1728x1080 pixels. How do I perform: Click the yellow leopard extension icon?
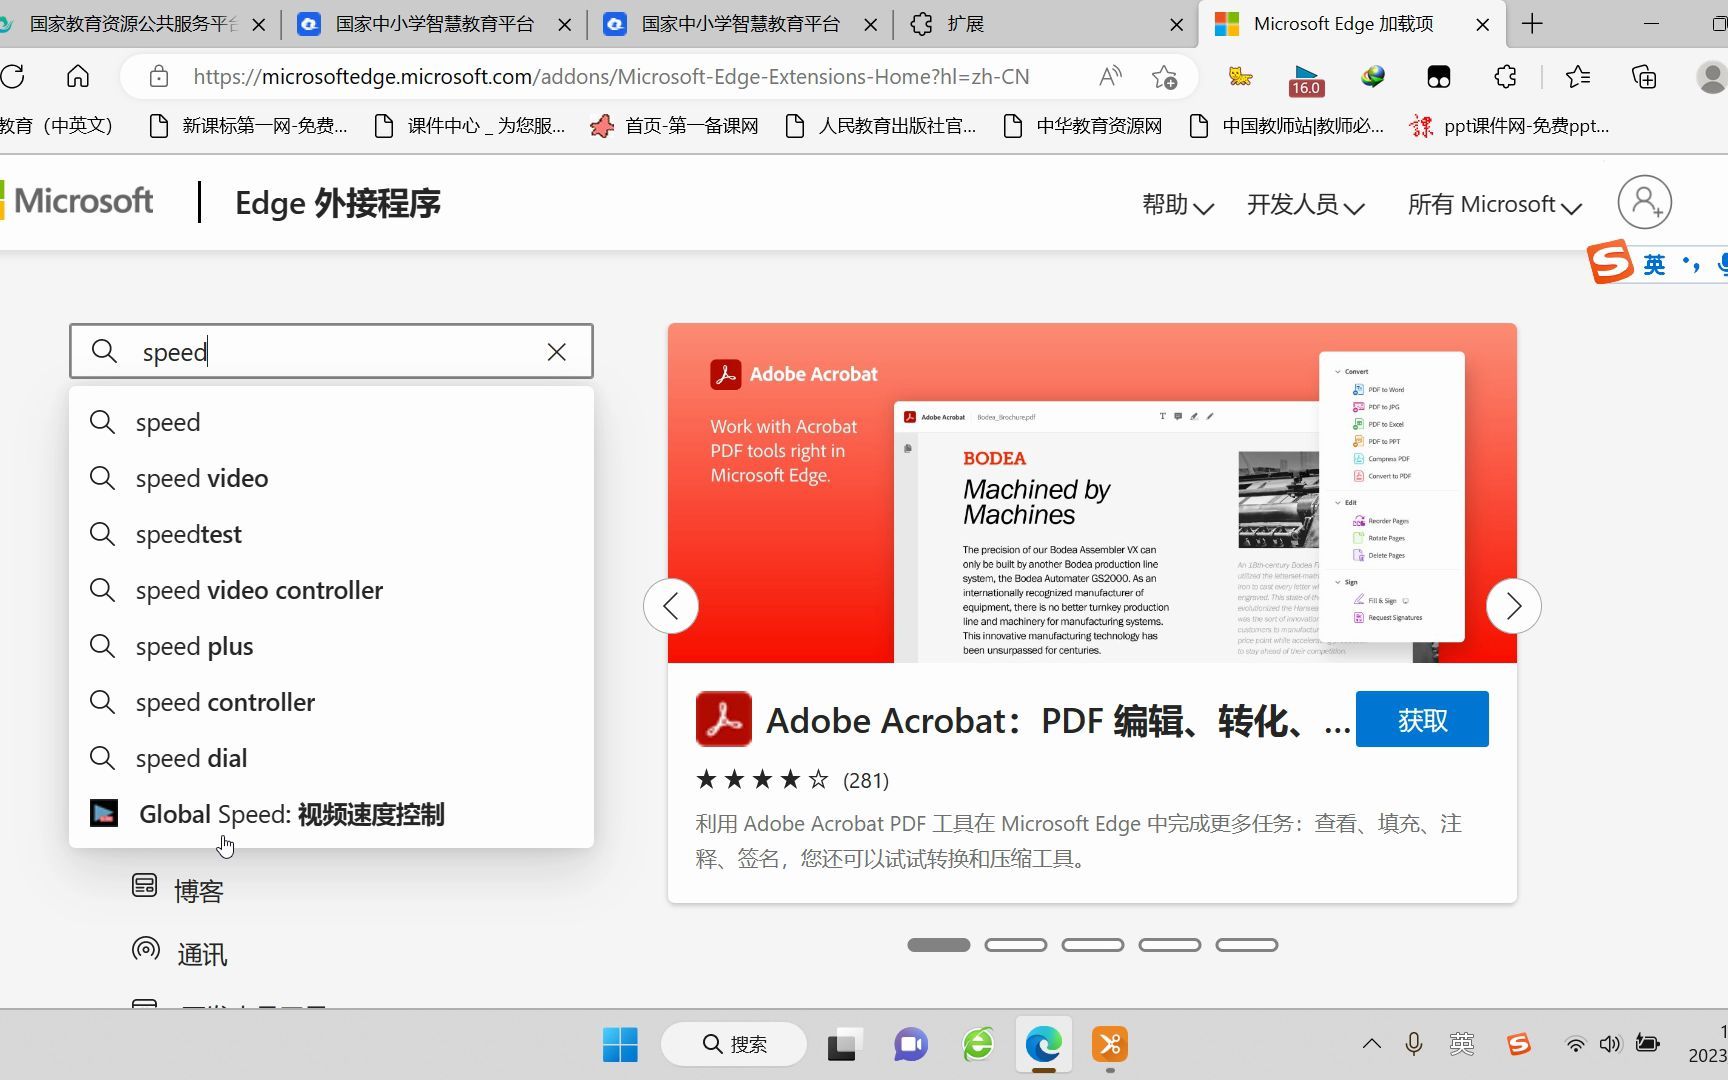1240,76
